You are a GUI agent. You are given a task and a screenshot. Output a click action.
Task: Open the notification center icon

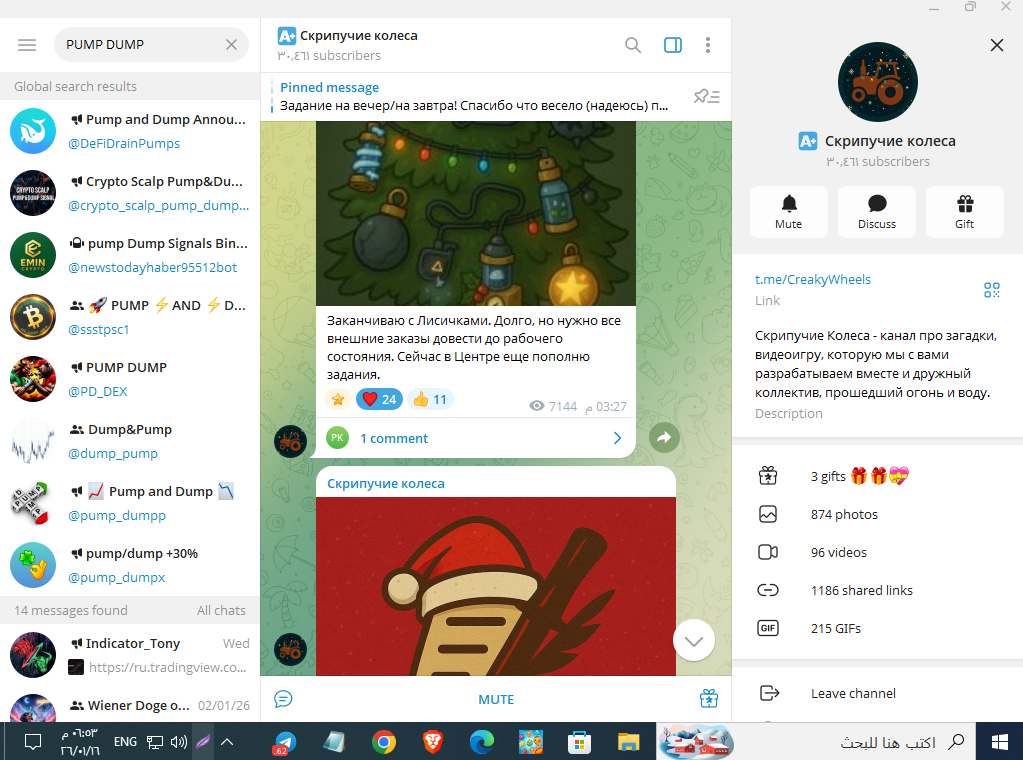33,742
